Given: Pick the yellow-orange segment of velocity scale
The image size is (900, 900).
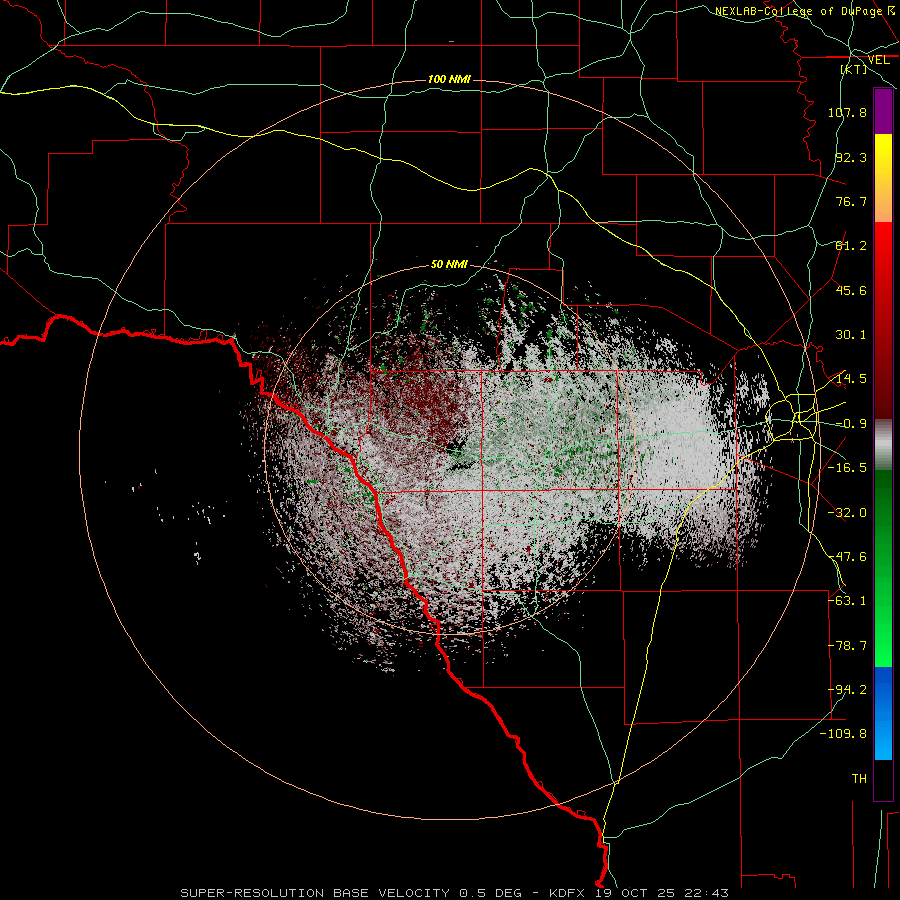Looking at the screenshot, I should [883, 178].
